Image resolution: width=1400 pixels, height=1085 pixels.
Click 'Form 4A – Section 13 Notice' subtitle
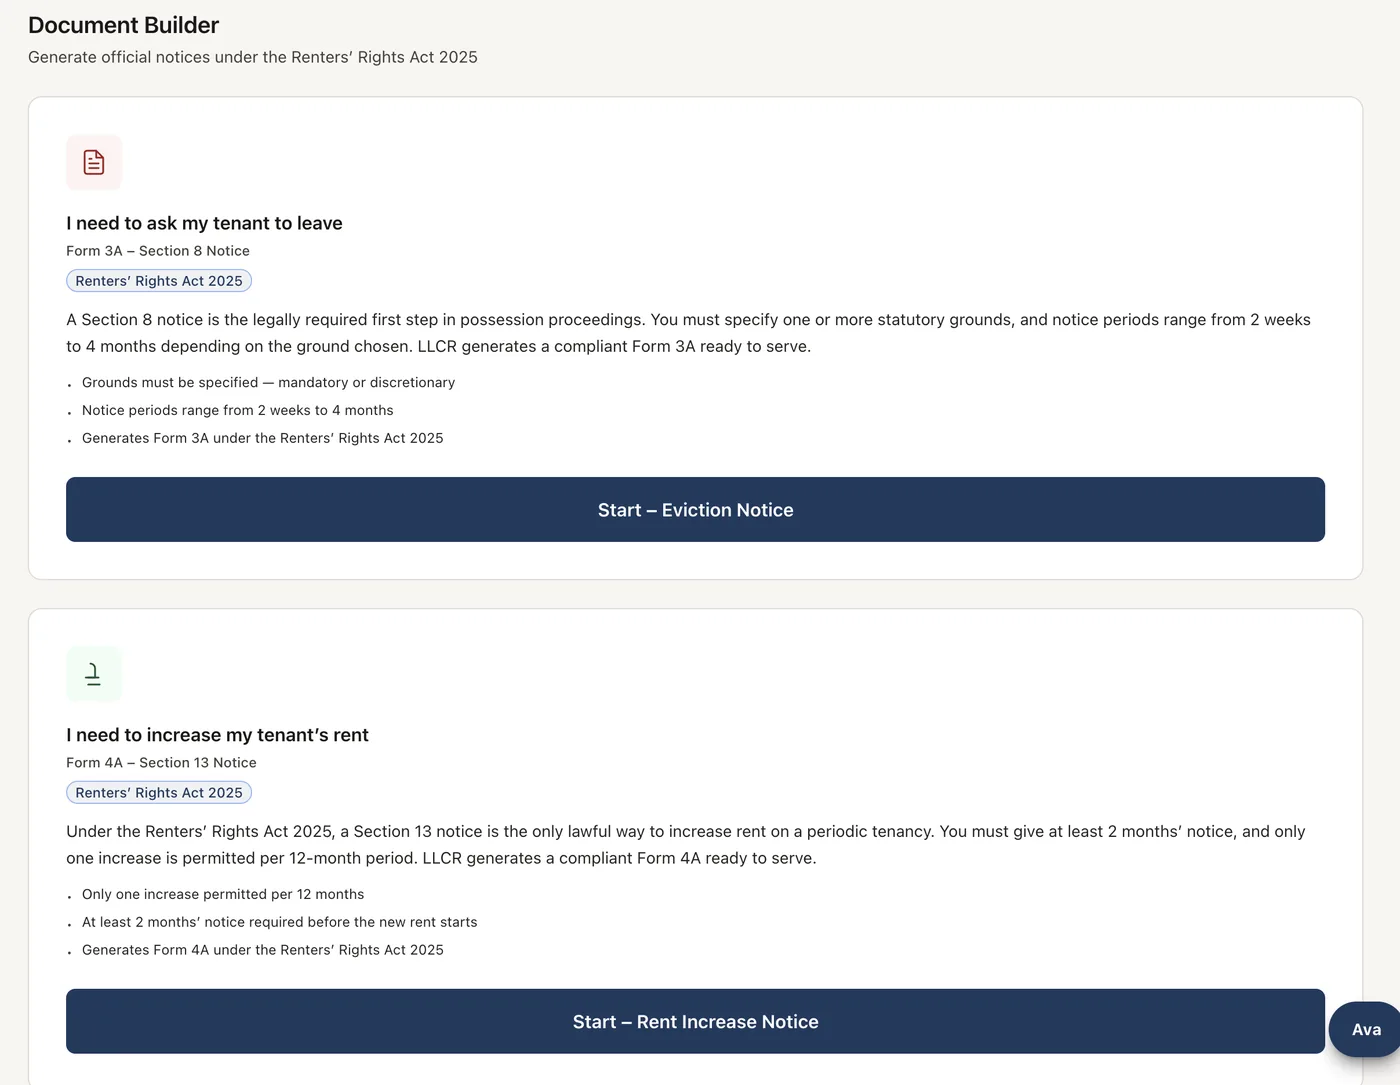161,763
